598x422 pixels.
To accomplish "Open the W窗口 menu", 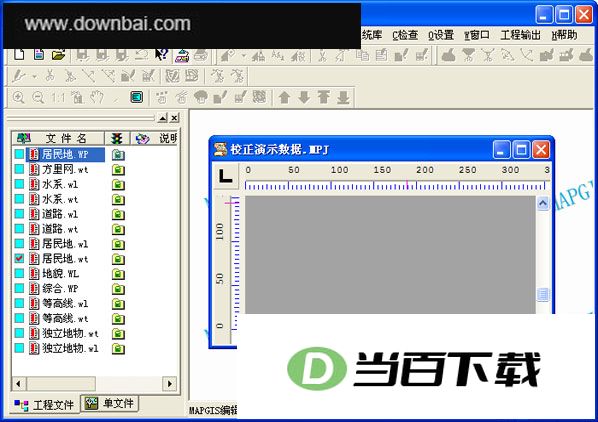I will (x=477, y=35).
